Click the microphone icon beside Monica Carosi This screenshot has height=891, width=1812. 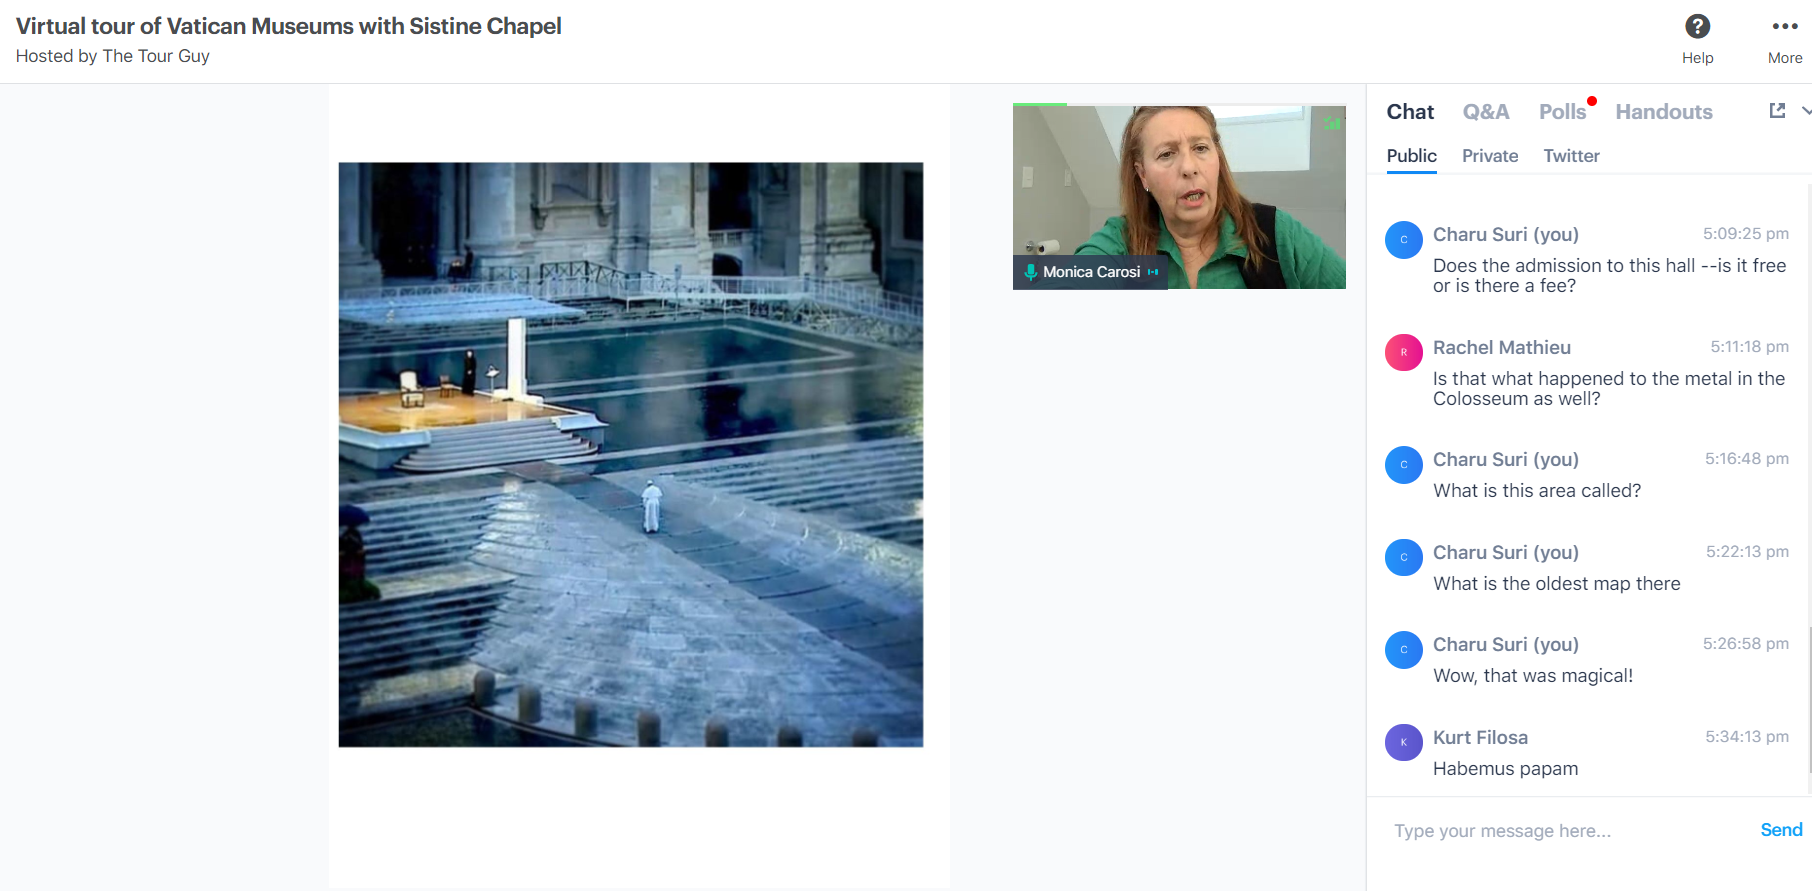[x=1030, y=272]
